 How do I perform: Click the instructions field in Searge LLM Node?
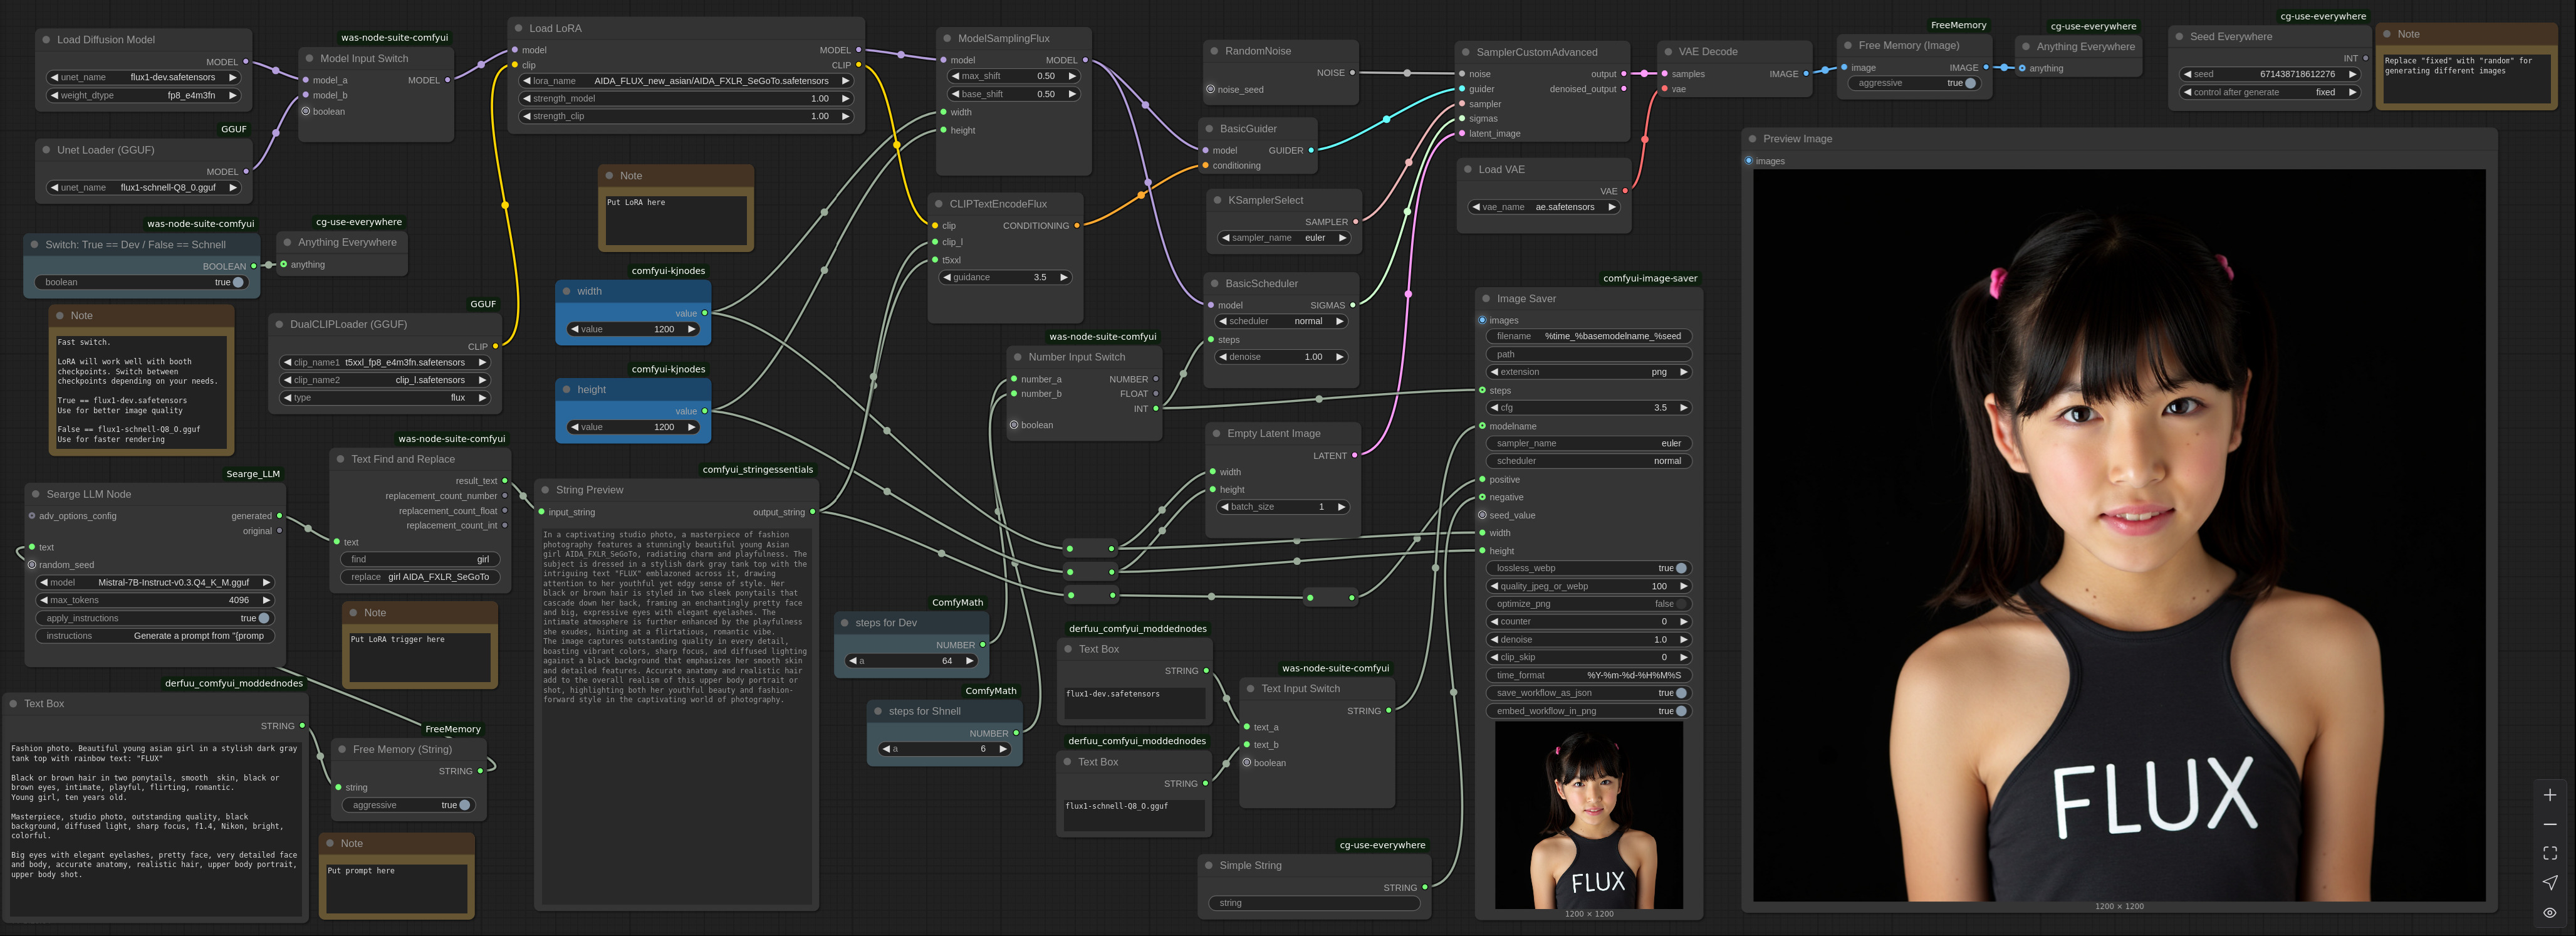155,636
